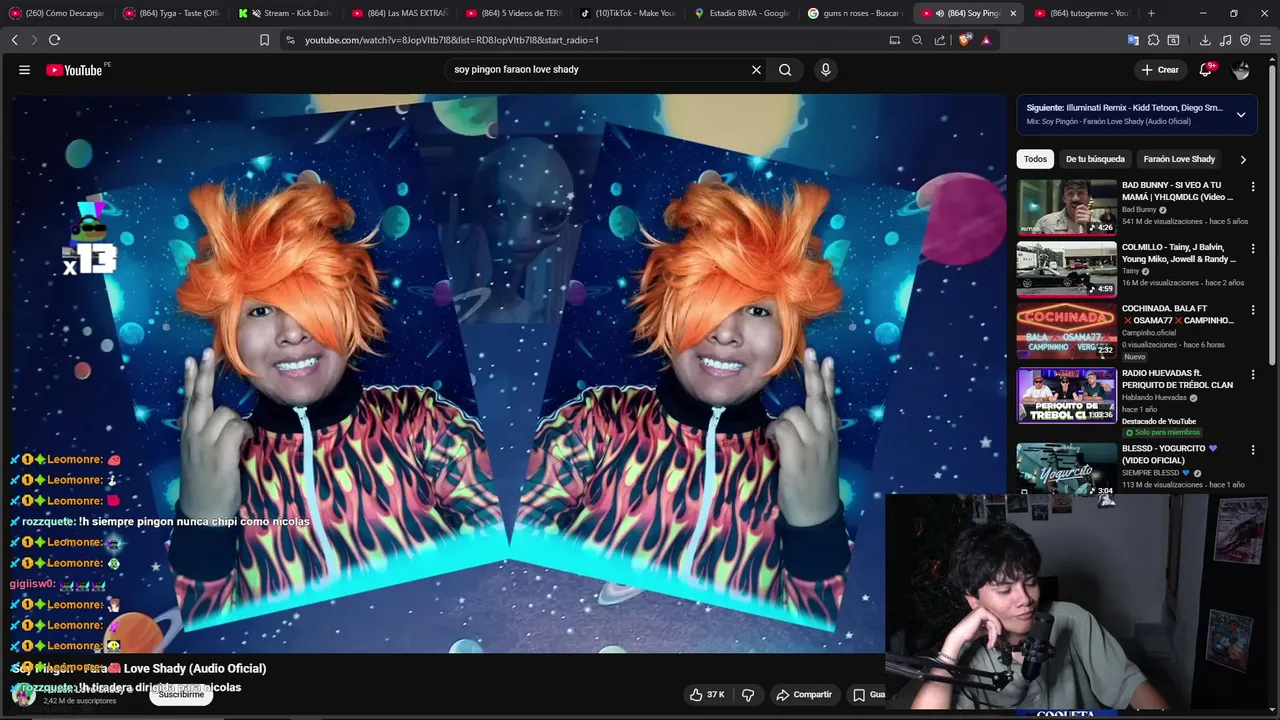Open RADIO HUEVADAS ft. PERIQUITO title
The width and height of the screenshot is (1280, 720).
click(x=1177, y=379)
